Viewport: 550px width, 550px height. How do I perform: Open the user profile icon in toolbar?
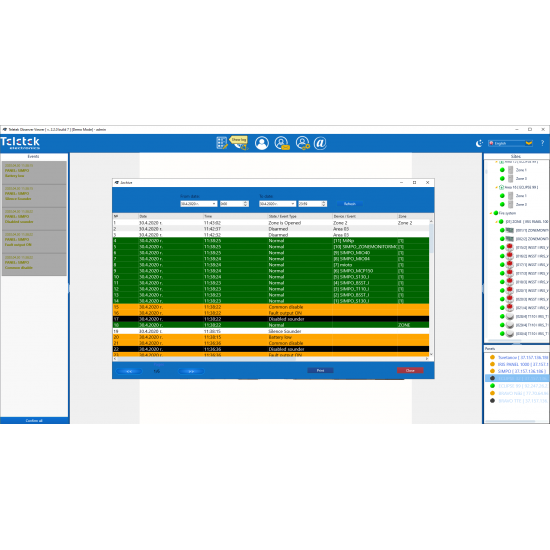point(262,143)
